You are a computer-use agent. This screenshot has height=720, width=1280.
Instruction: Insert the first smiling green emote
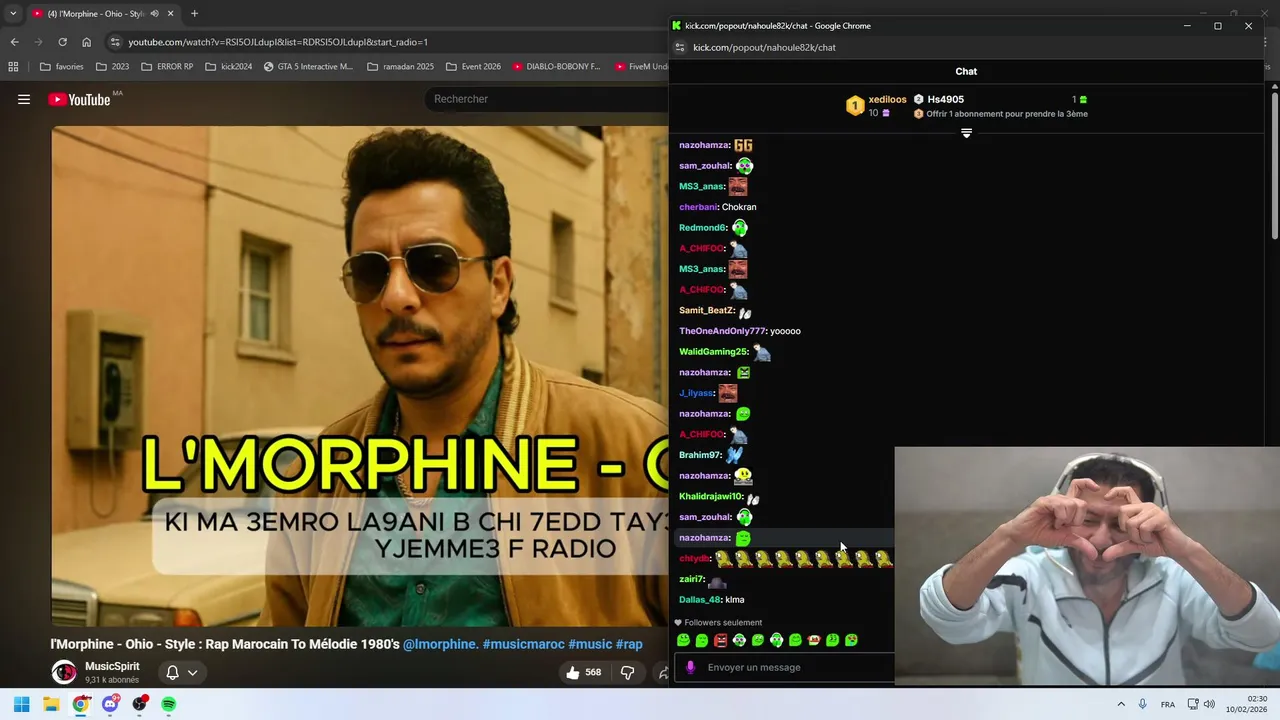683,640
